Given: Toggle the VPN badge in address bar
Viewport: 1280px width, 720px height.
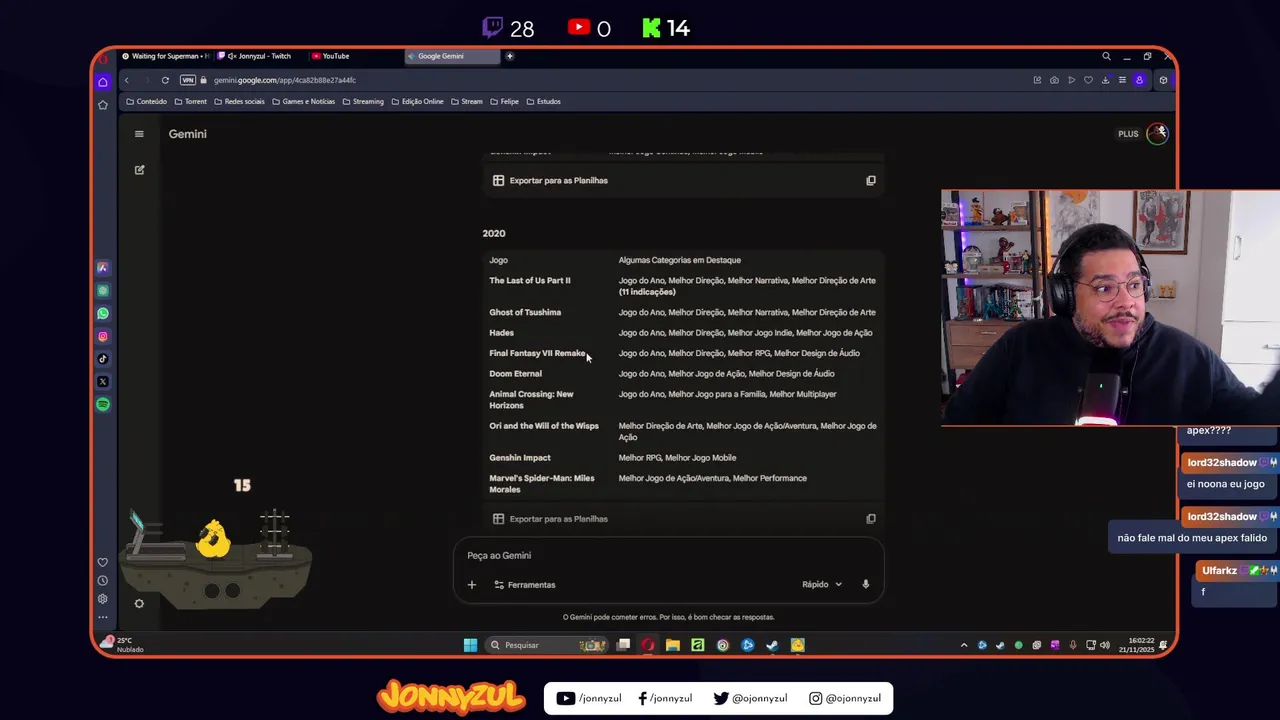Looking at the screenshot, I should (188, 80).
